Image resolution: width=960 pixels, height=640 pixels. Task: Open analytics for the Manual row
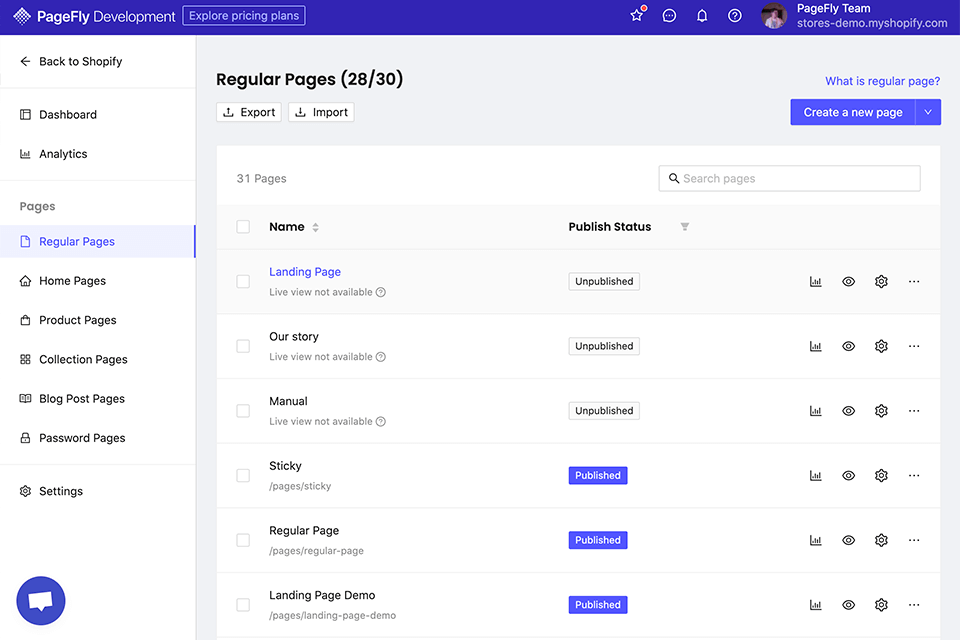816,411
